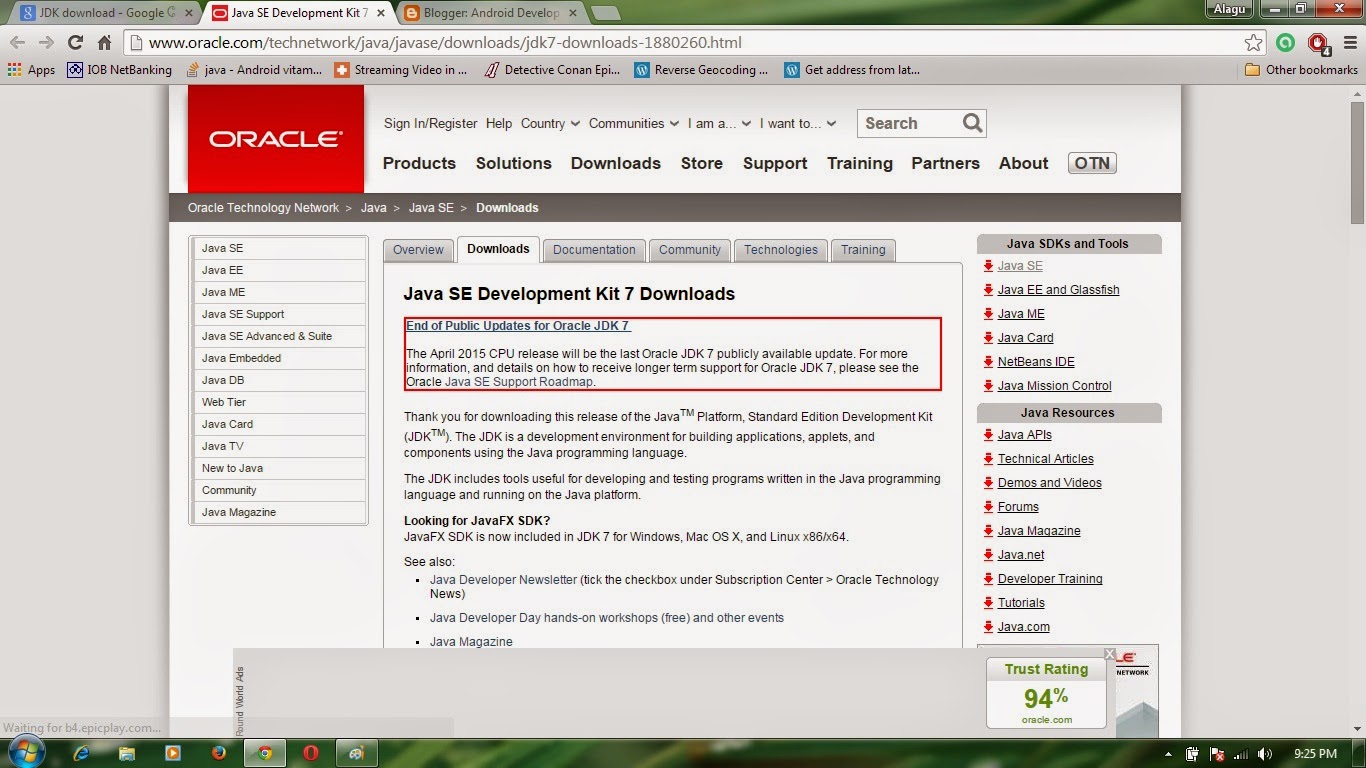Open Java Mission Control link
1366x768 pixels.
pos(1054,386)
